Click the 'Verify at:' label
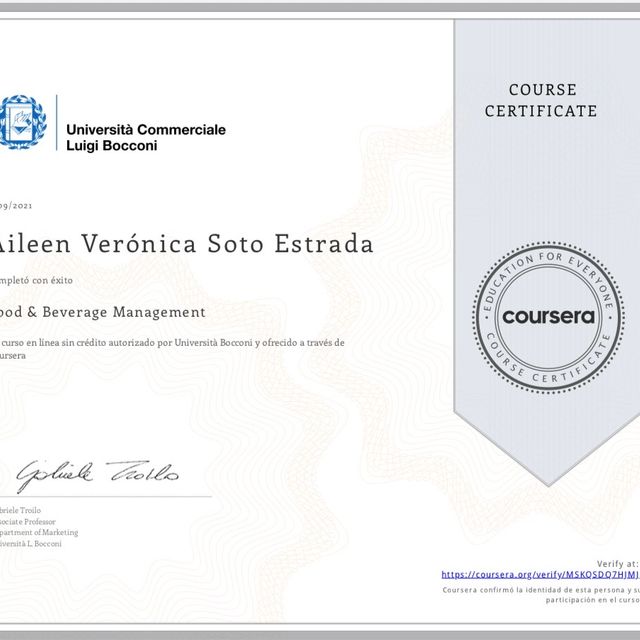 click(x=617, y=564)
